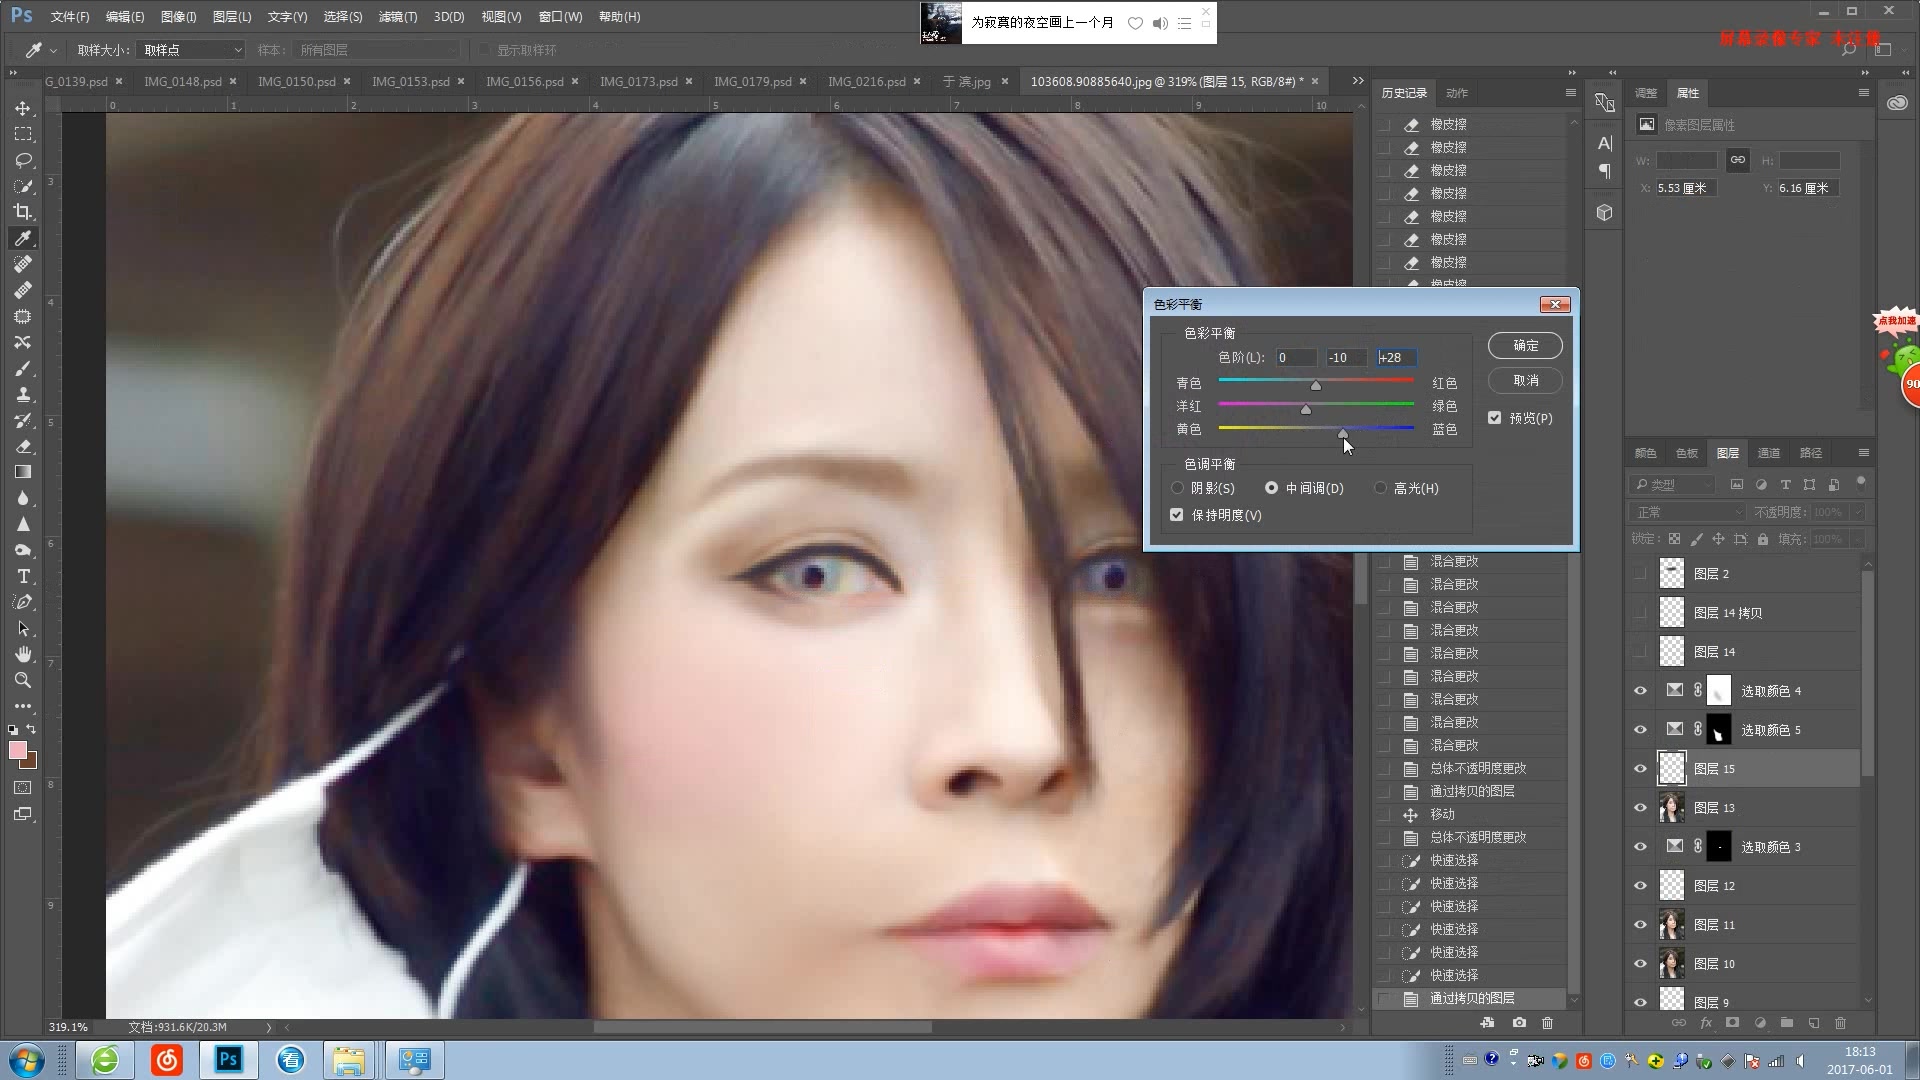Open the Paragraph panel icon
Screen dimensions: 1920x1080
[1605, 171]
